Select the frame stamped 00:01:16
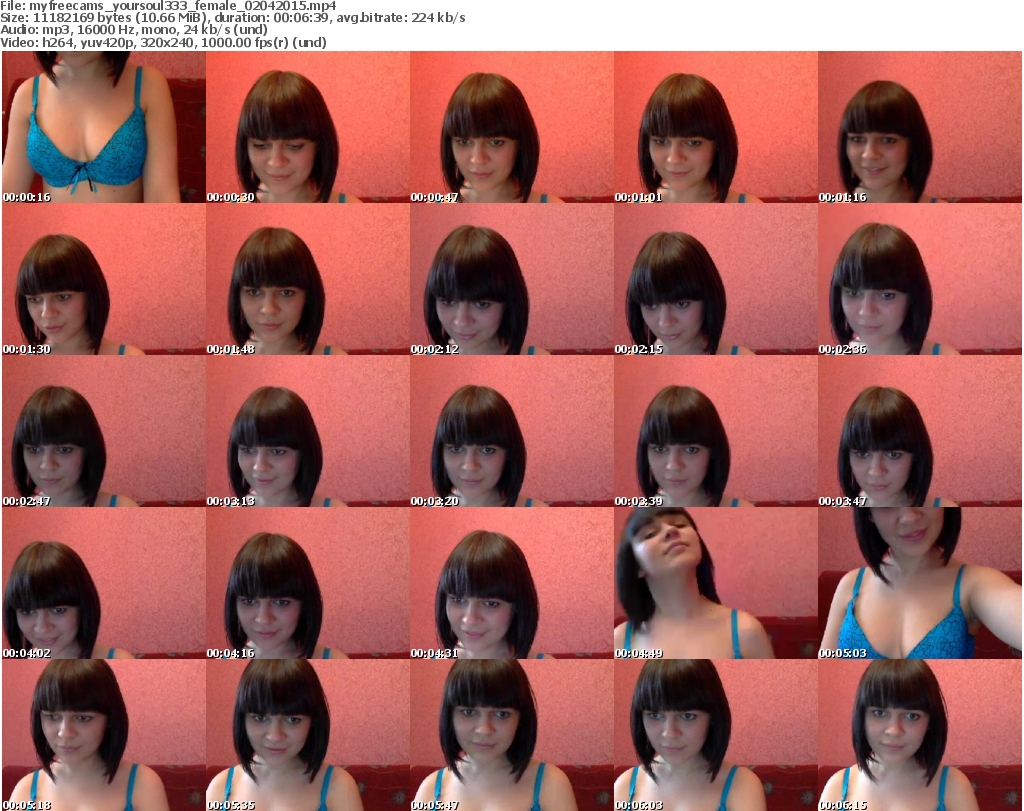Image resolution: width=1024 pixels, height=811 pixels. click(920, 127)
